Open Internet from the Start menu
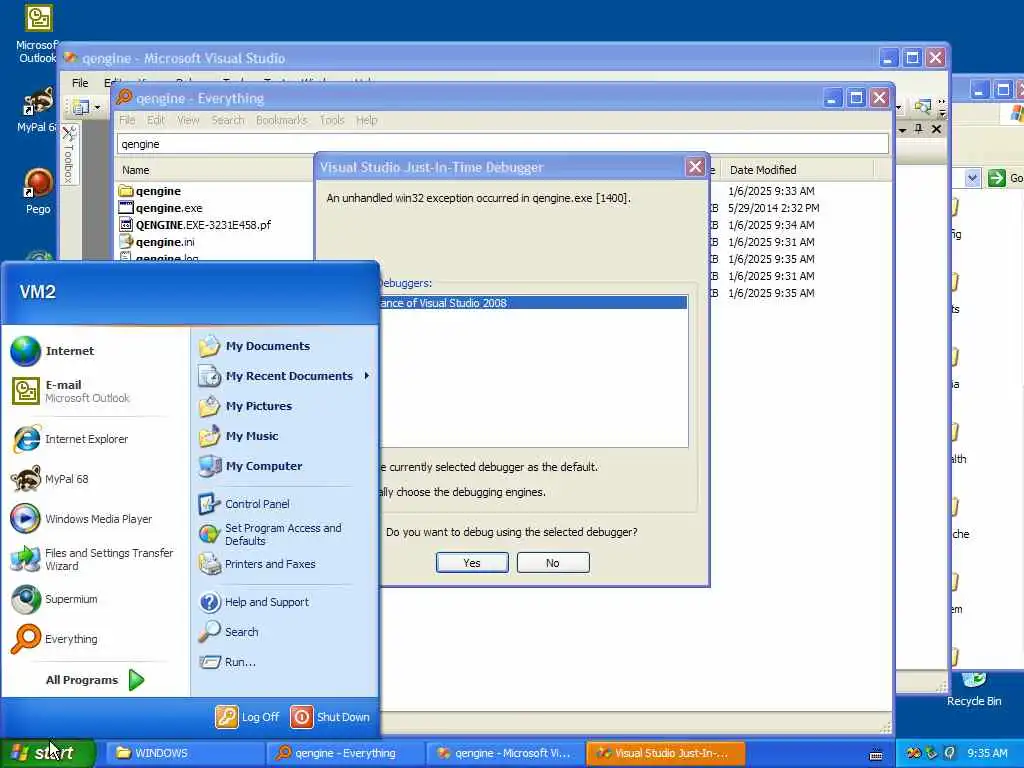1024x768 pixels. click(x=52, y=351)
